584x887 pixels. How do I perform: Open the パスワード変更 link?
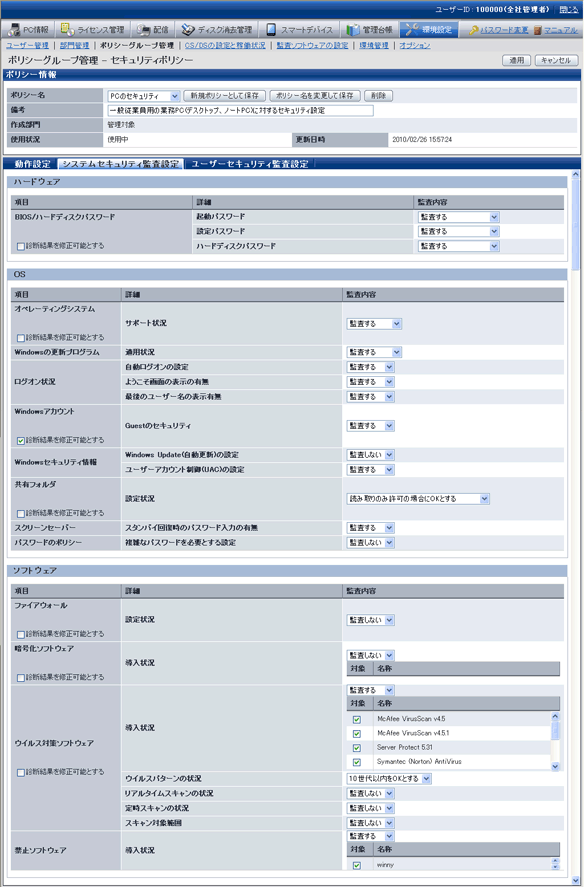click(x=504, y=30)
